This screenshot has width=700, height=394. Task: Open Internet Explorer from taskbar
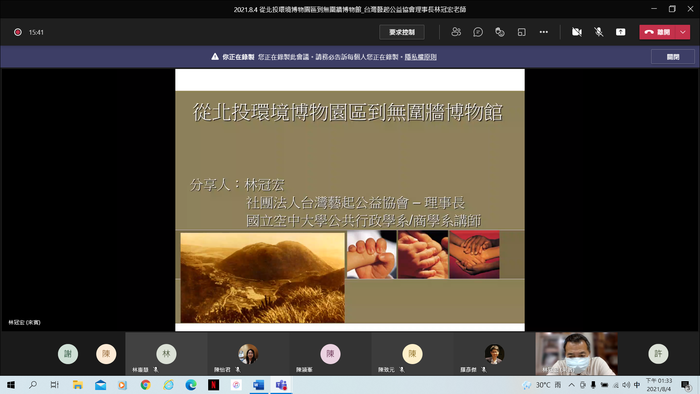(x=168, y=385)
